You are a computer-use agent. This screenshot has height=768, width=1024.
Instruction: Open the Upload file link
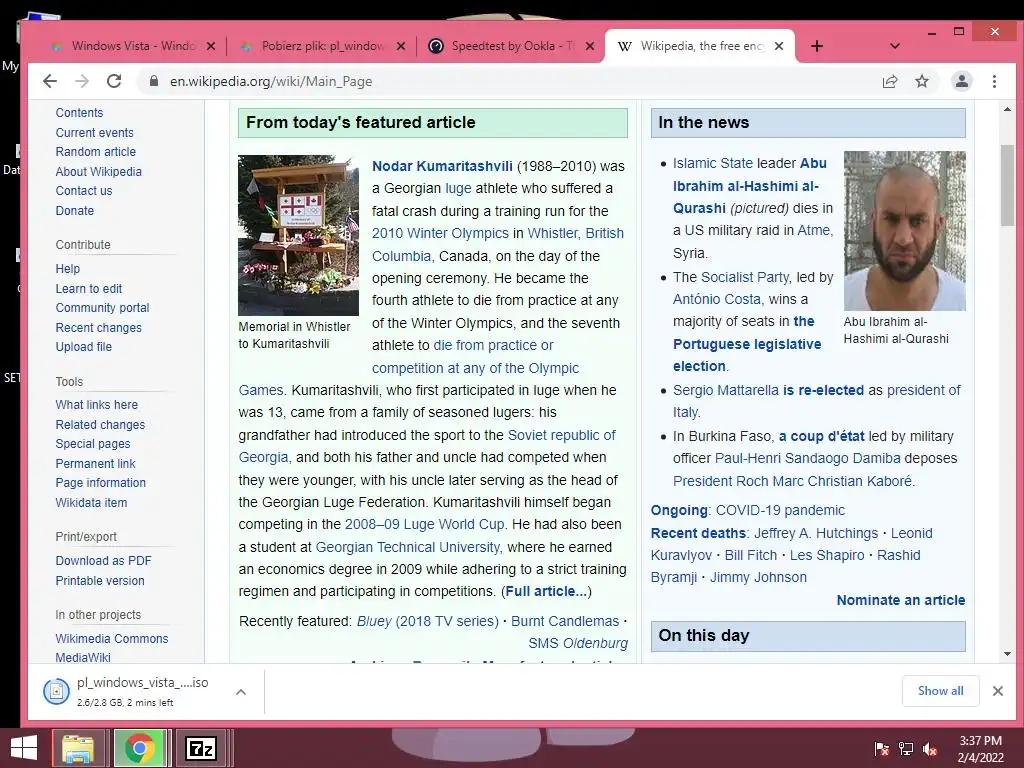tap(84, 347)
